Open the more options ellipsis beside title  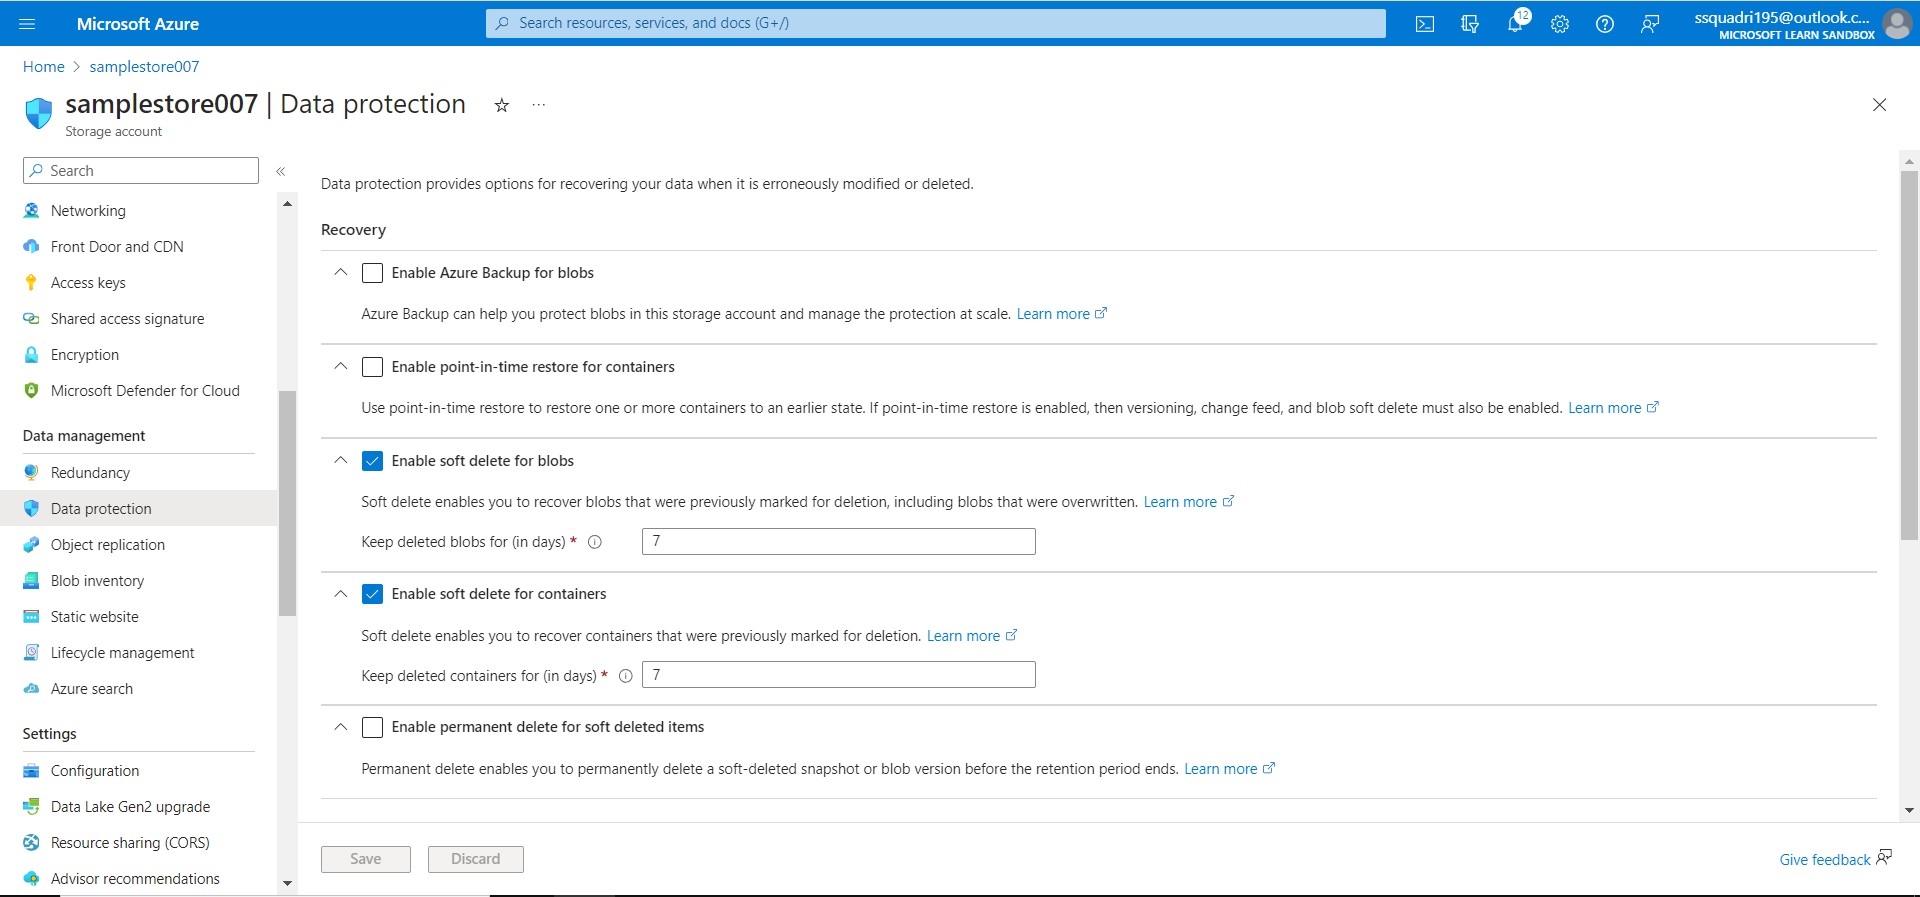tap(539, 105)
